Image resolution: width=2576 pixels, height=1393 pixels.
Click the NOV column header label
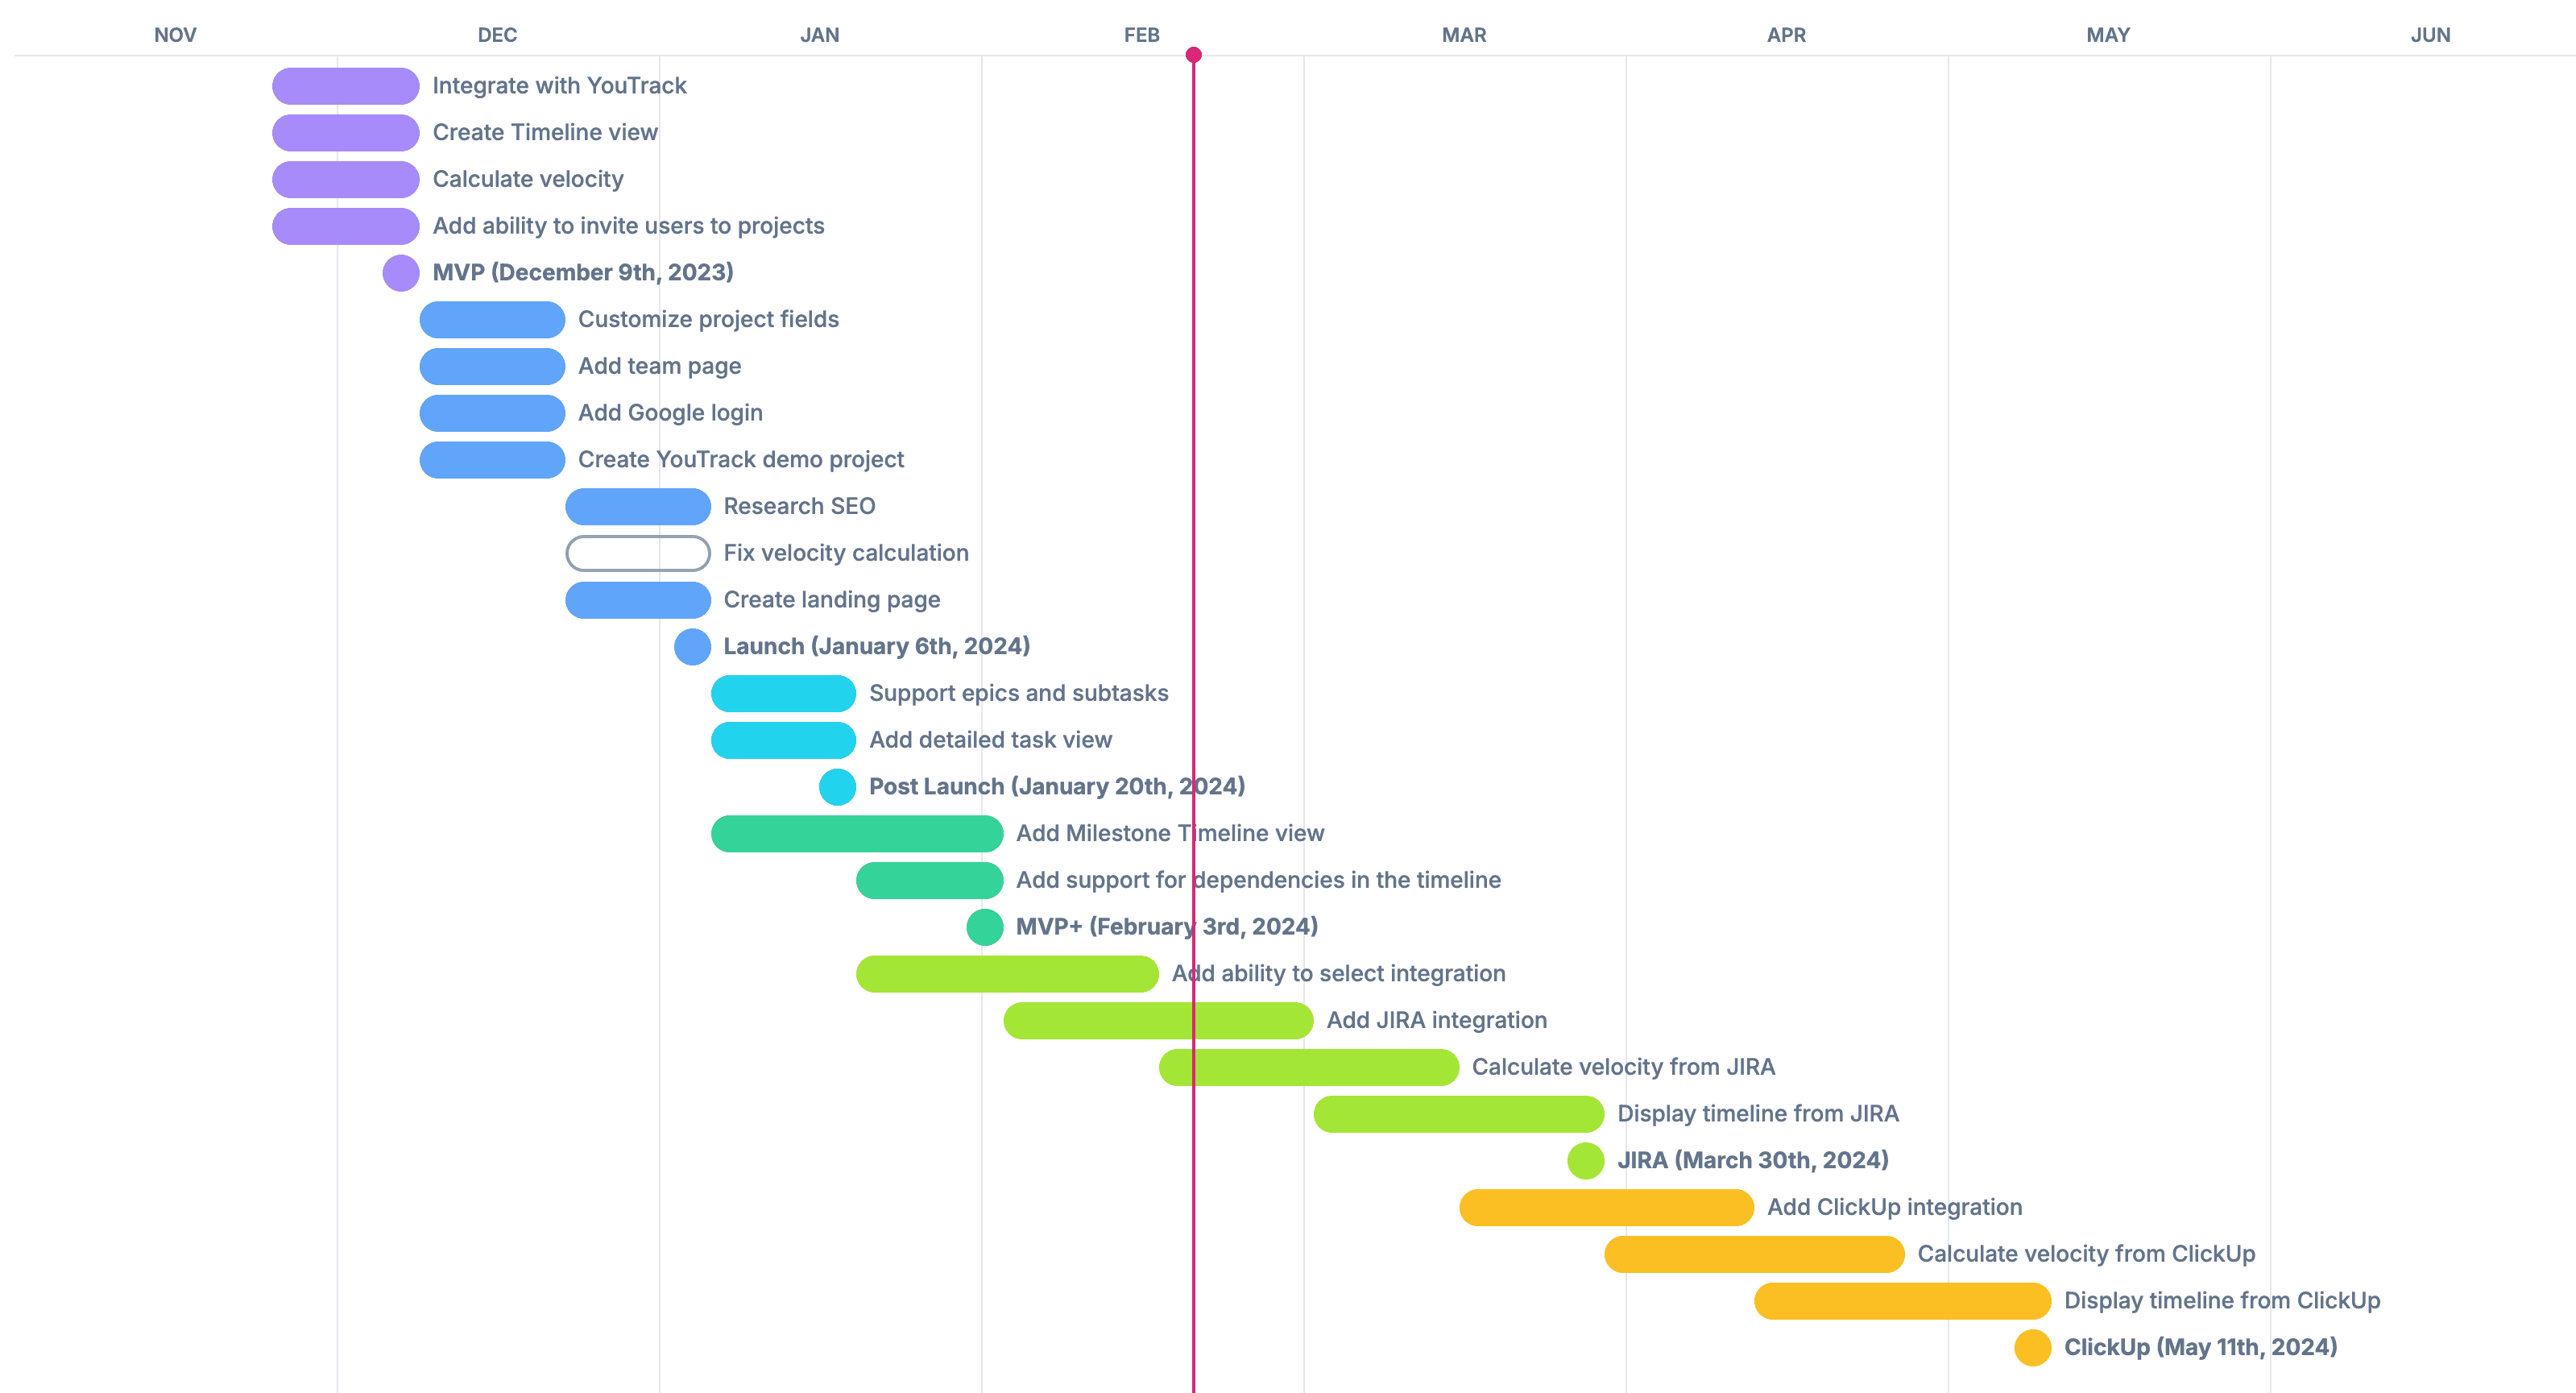(175, 27)
